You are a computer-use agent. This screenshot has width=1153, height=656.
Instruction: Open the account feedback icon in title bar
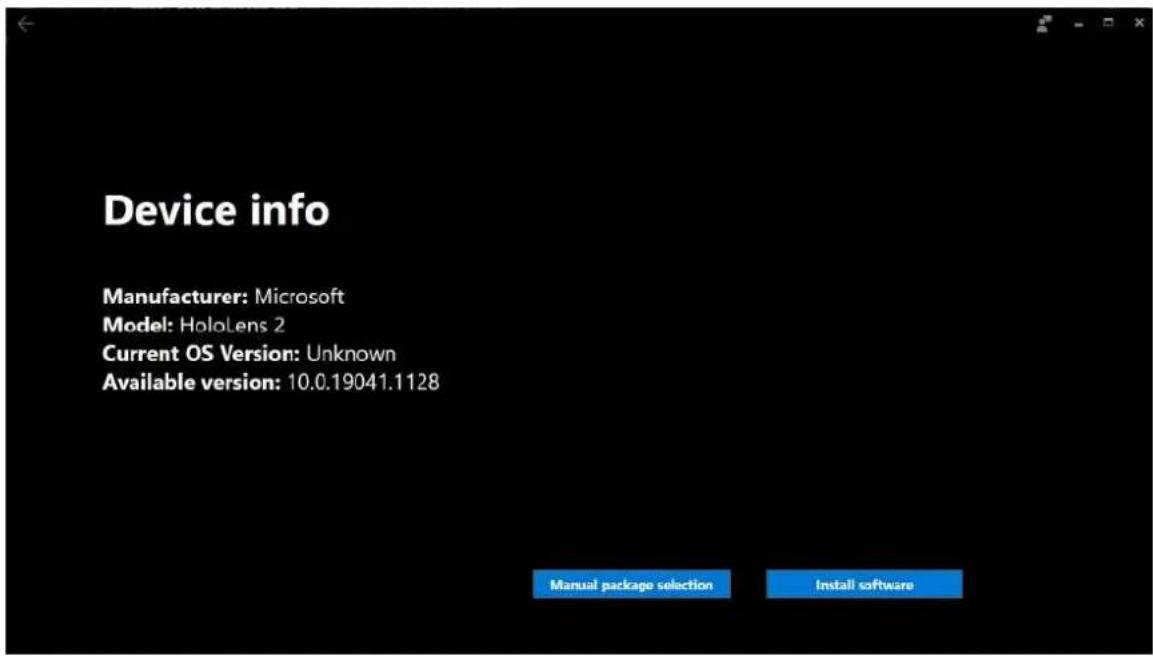coord(1044,24)
